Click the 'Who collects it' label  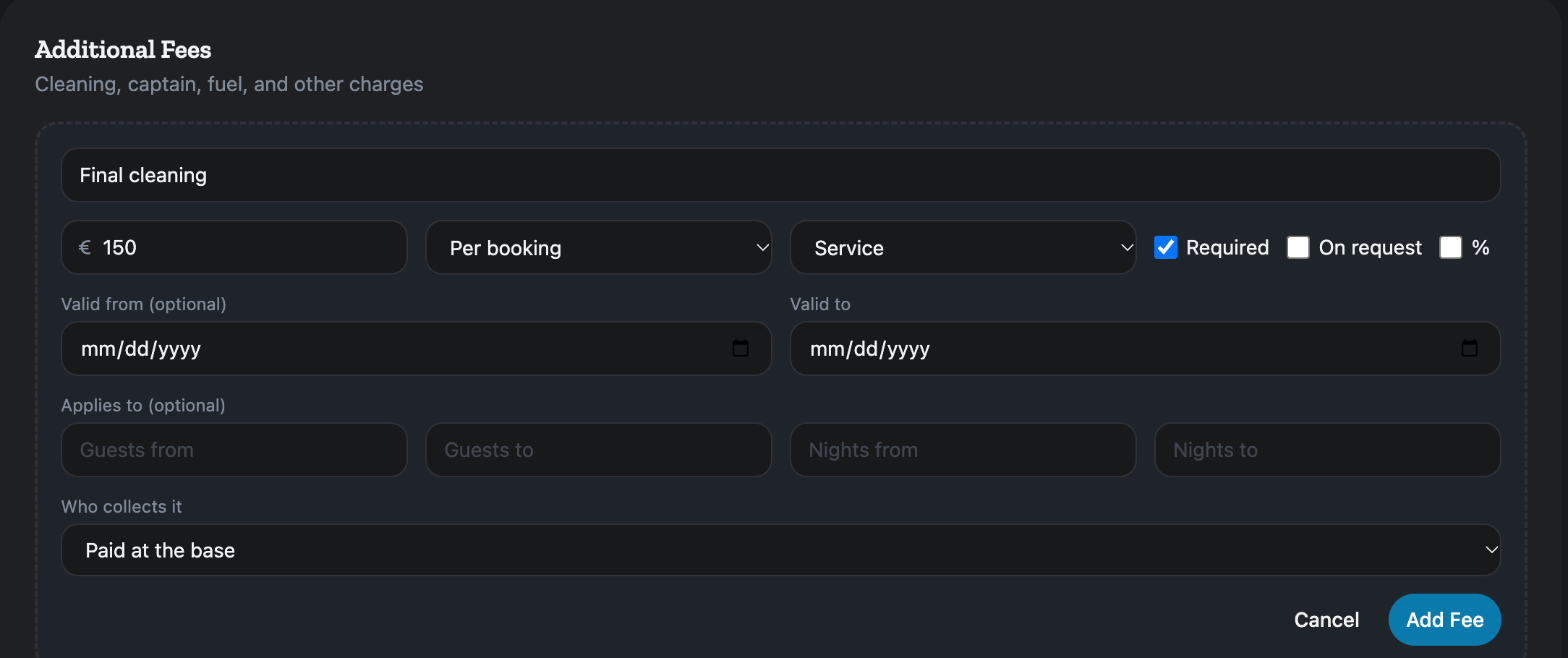[121, 507]
